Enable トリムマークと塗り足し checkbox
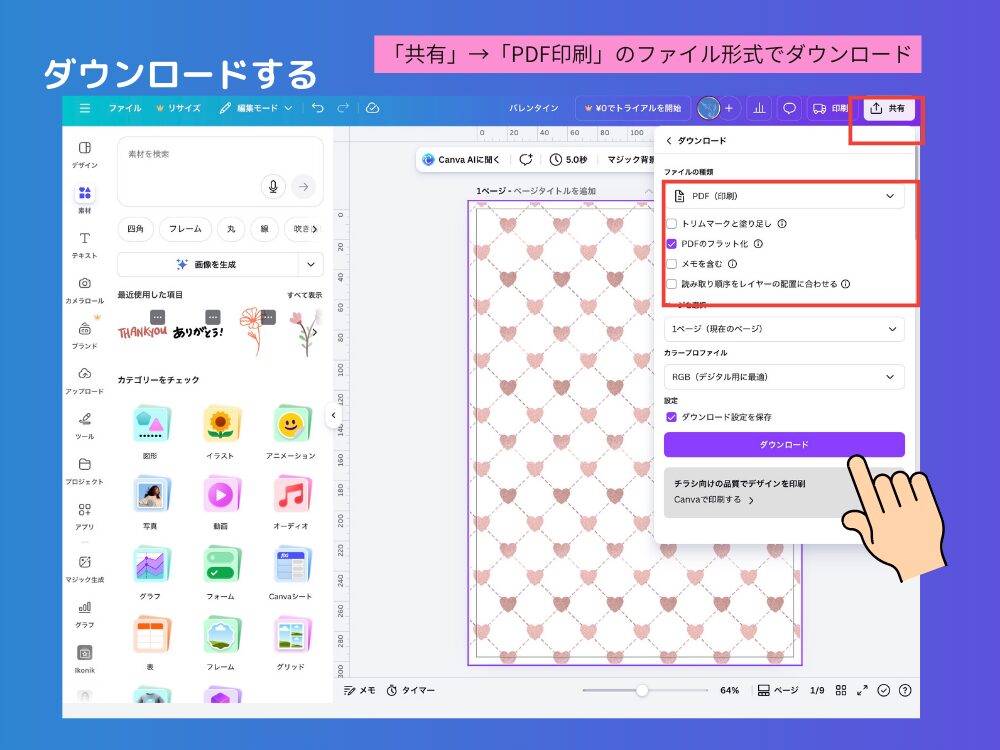The image size is (1000, 750). click(x=672, y=224)
